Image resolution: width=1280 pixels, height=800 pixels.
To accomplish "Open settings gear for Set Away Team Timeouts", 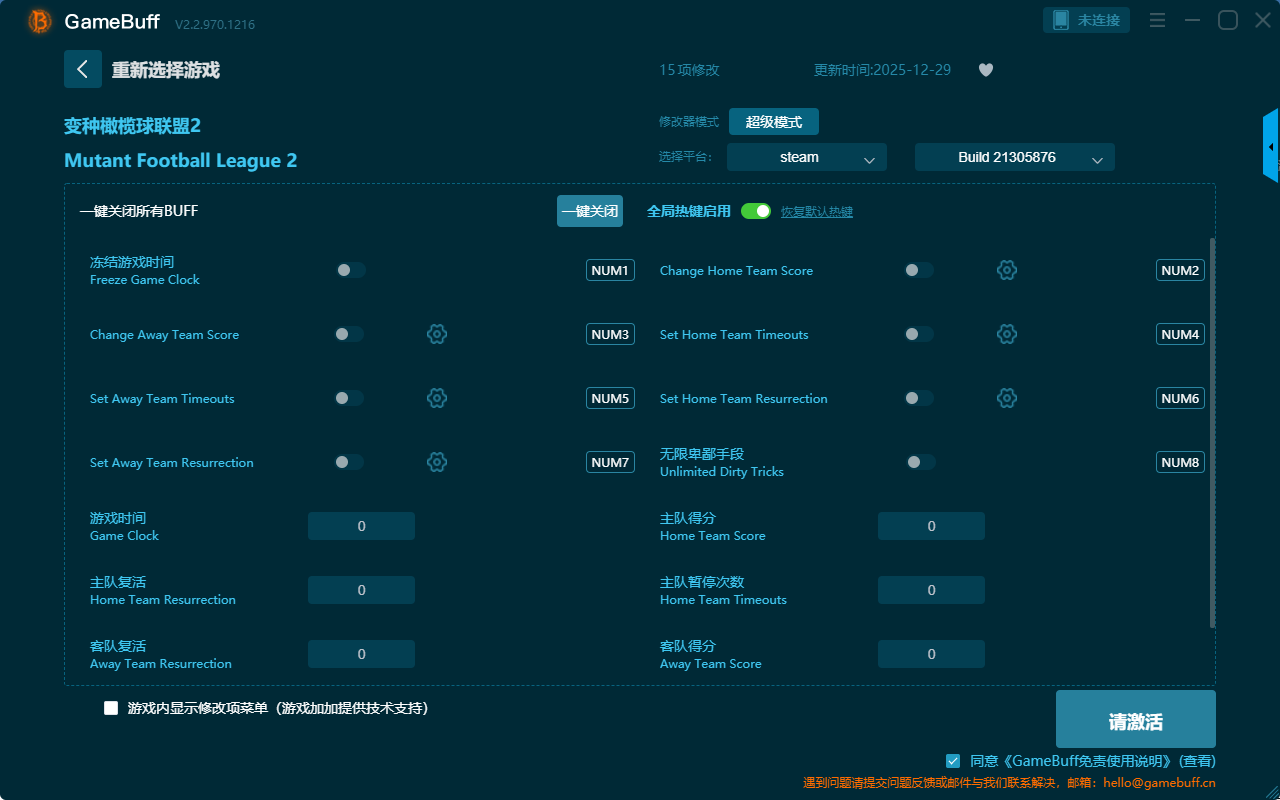I will tap(437, 398).
